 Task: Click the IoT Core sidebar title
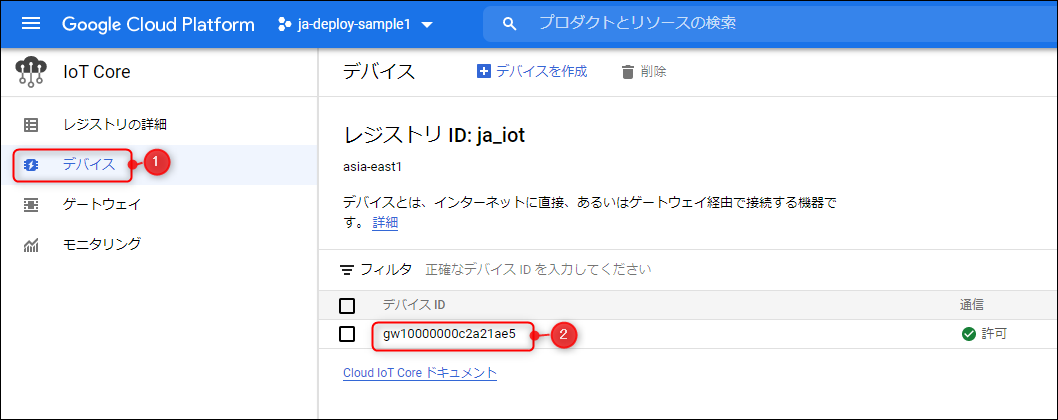[x=96, y=72]
